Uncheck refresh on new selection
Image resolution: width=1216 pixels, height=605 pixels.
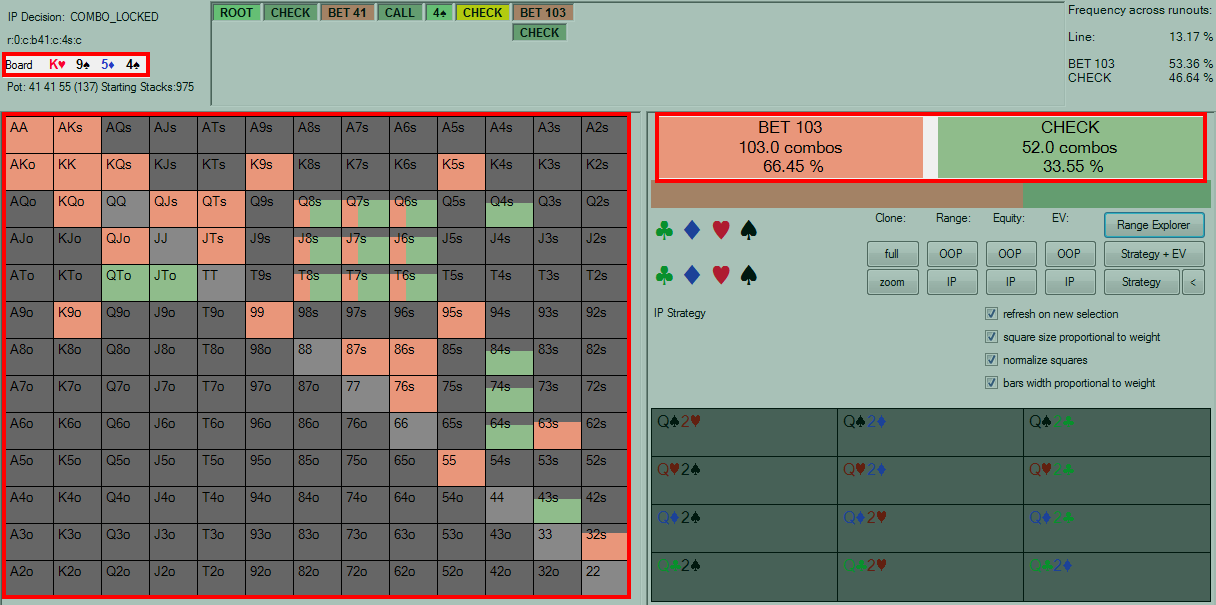point(992,314)
